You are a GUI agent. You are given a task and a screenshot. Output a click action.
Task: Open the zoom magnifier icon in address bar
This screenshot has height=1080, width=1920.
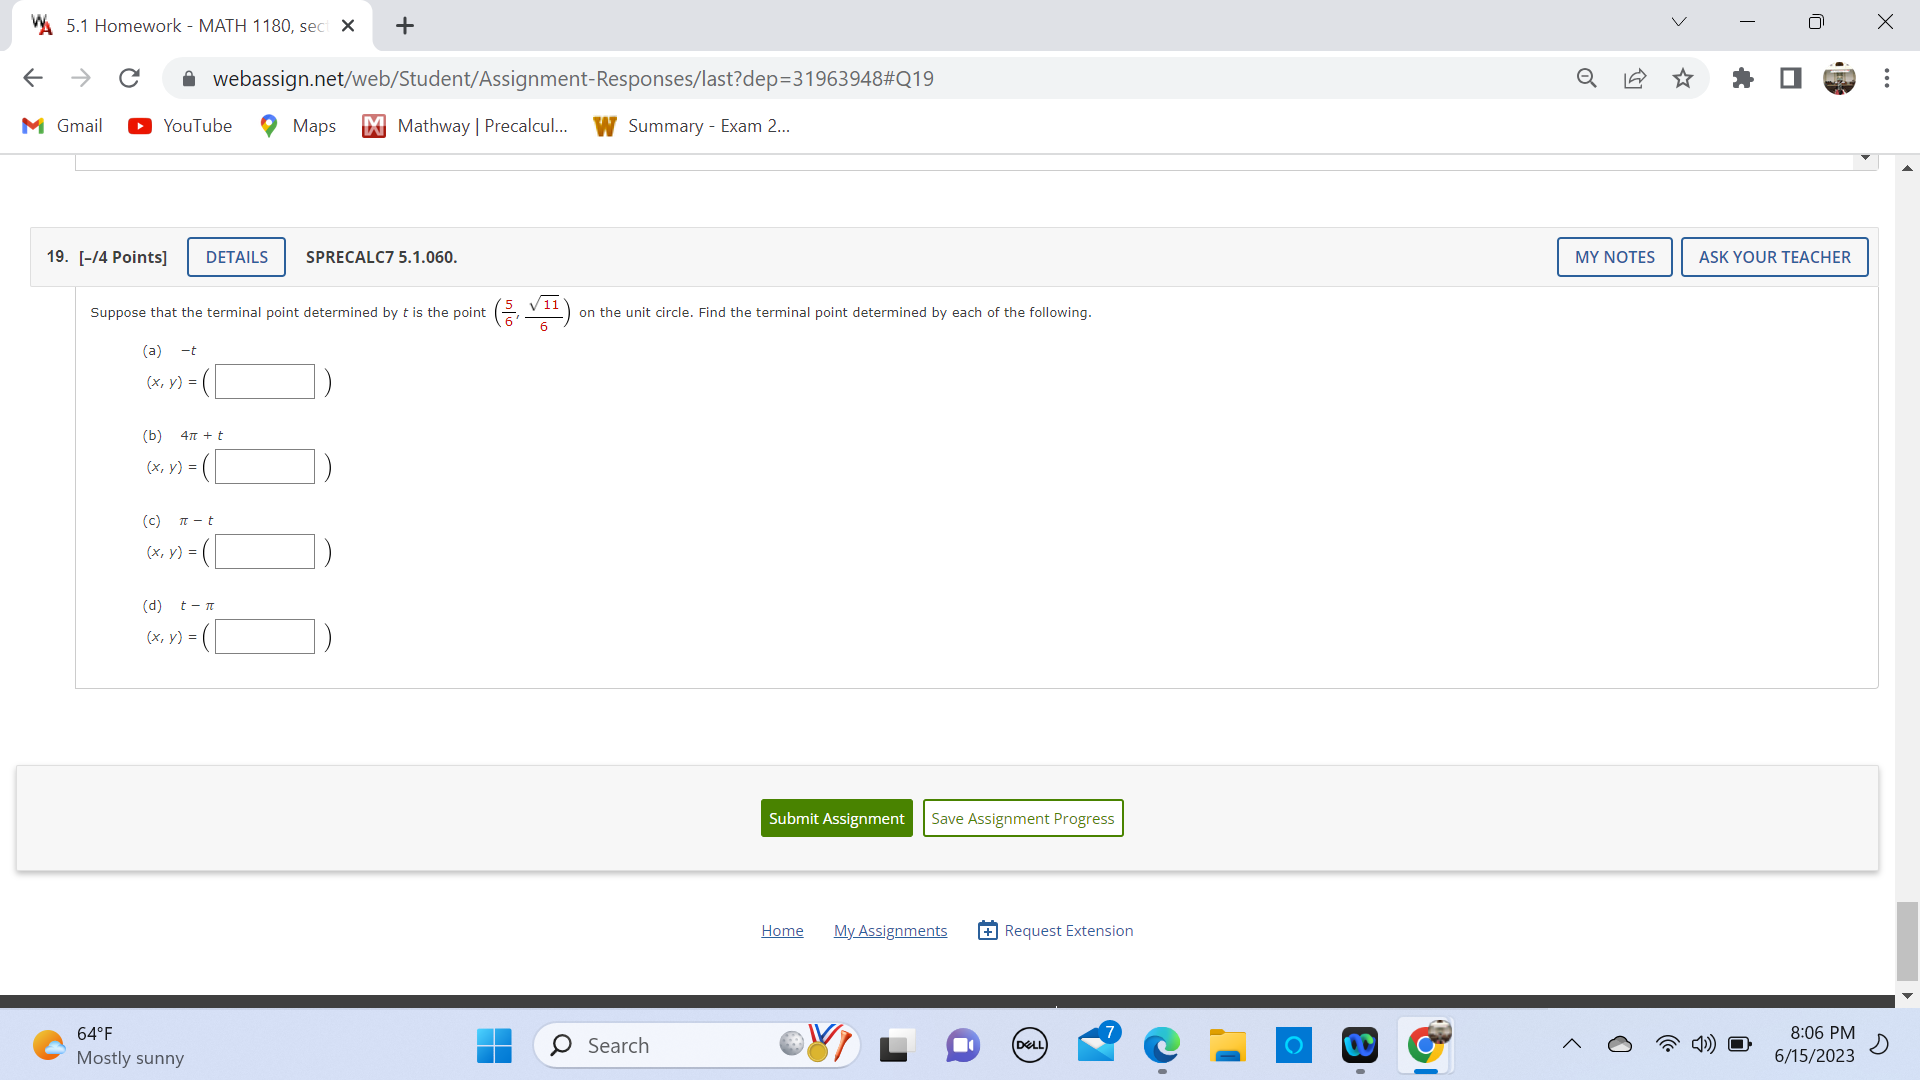pyautogui.click(x=1587, y=78)
